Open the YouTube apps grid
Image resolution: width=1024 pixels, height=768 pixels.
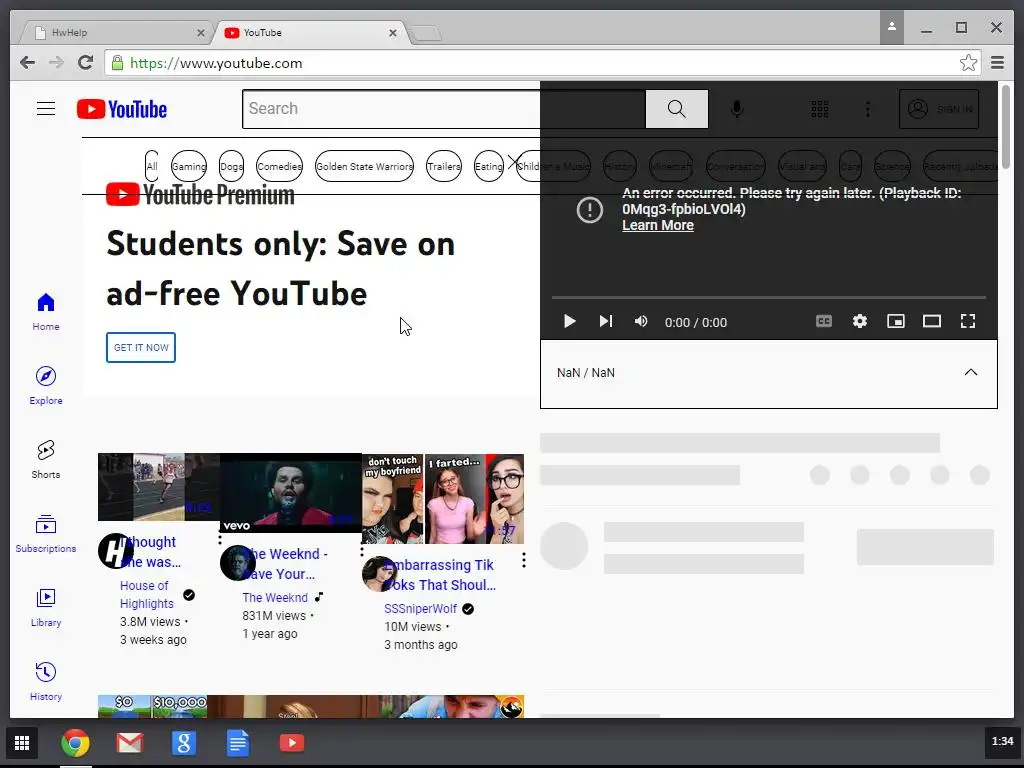820,109
